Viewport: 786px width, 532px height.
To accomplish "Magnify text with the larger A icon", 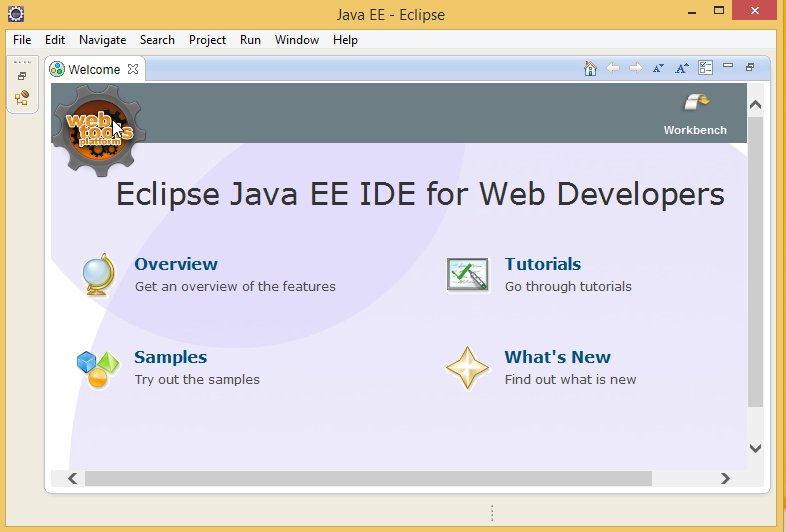I will point(682,68).
